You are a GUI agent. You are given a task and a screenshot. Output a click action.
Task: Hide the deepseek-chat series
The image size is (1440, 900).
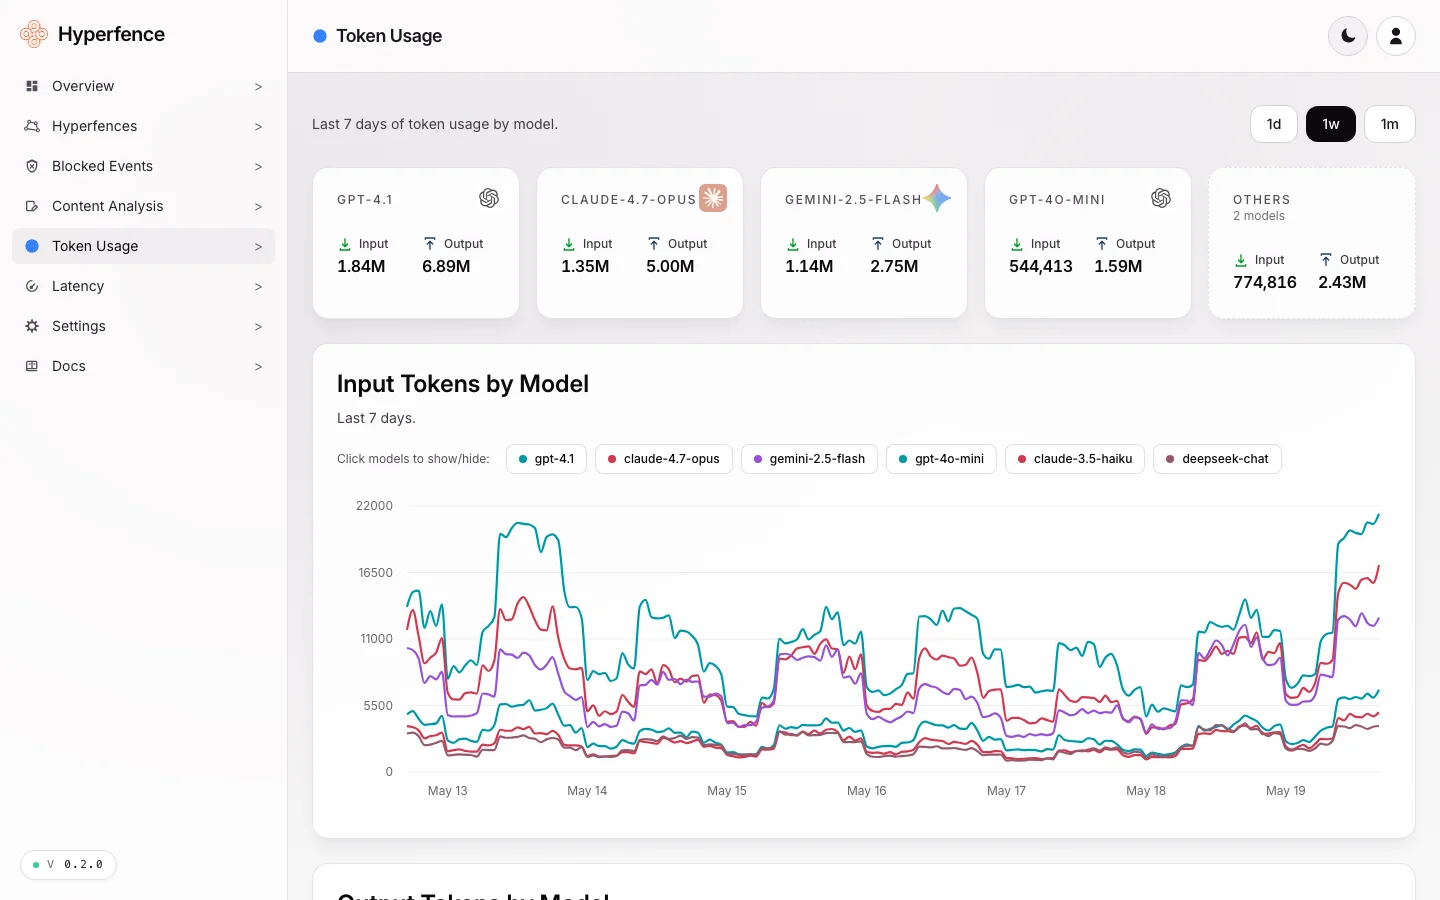point(1217,459)
